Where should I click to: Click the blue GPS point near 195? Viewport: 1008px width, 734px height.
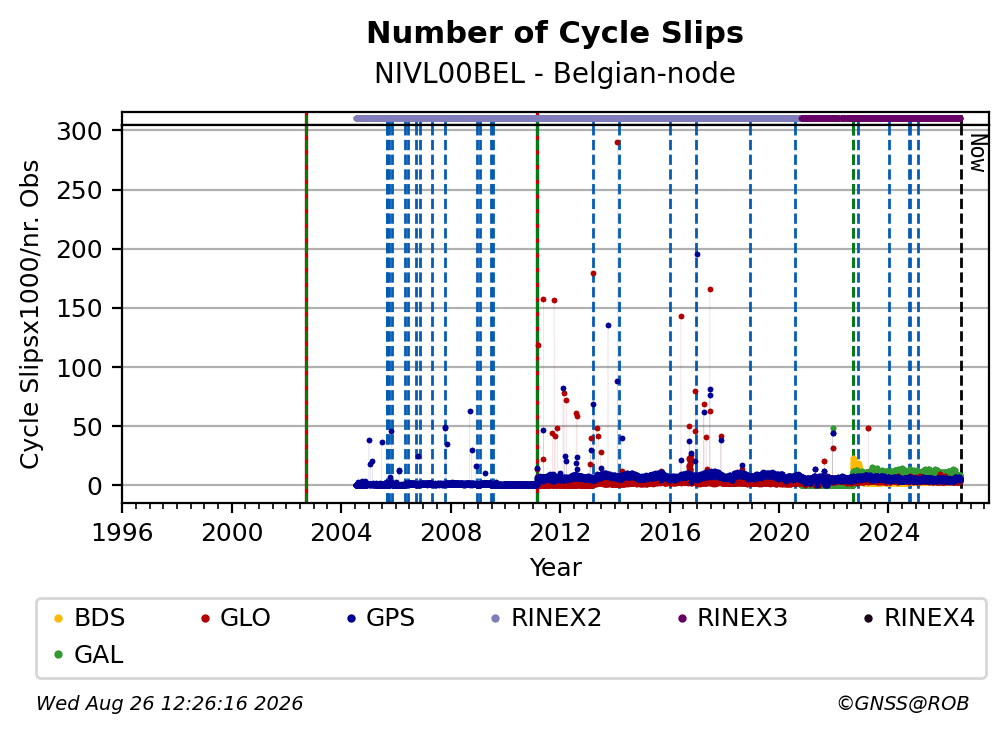697,255
